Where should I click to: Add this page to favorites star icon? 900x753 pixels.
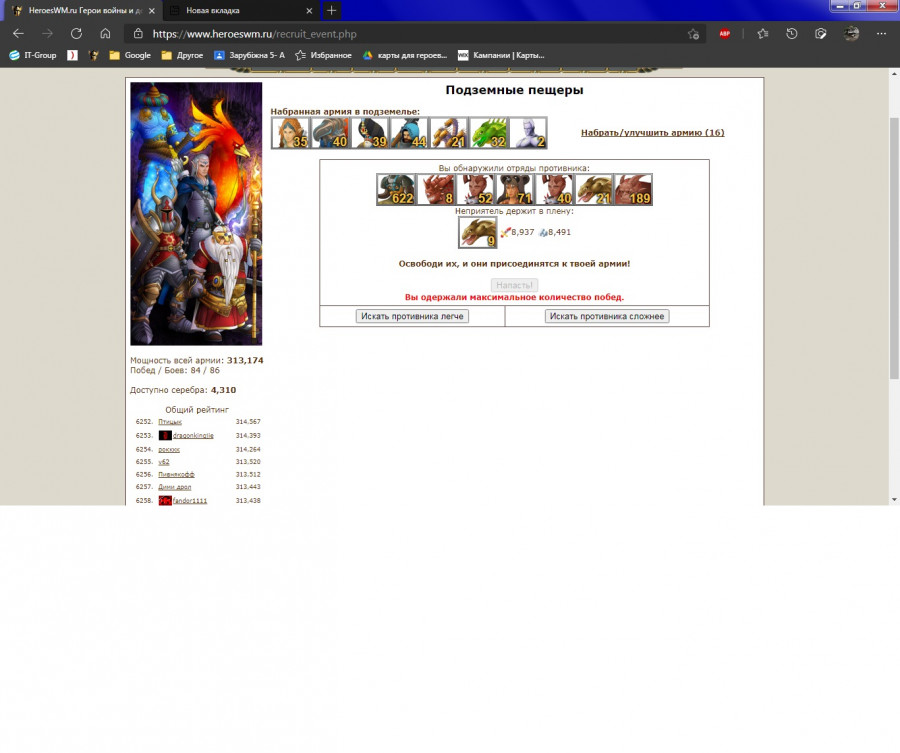tap(693, 34)
